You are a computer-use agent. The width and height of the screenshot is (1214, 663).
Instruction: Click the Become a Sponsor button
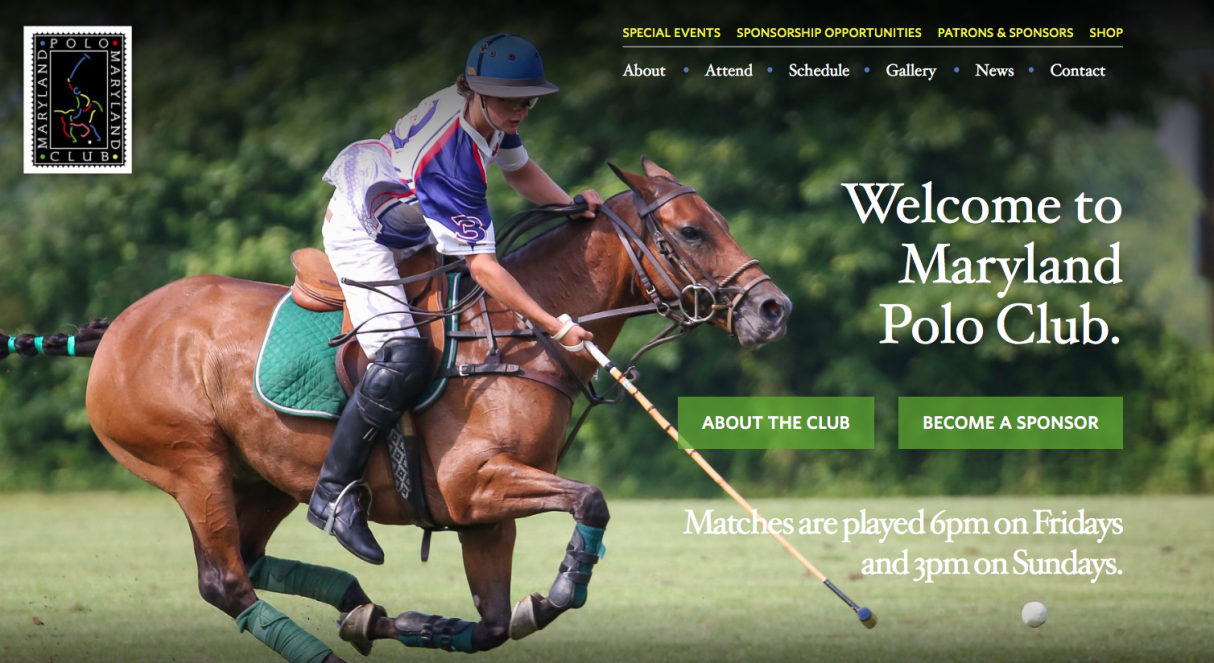(1010, 423)
